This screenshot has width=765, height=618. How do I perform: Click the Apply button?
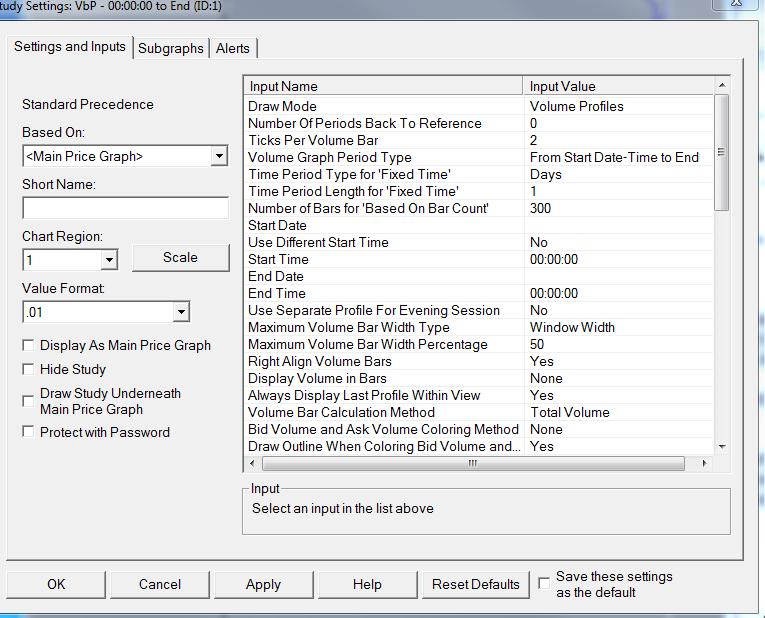point(263,584)
